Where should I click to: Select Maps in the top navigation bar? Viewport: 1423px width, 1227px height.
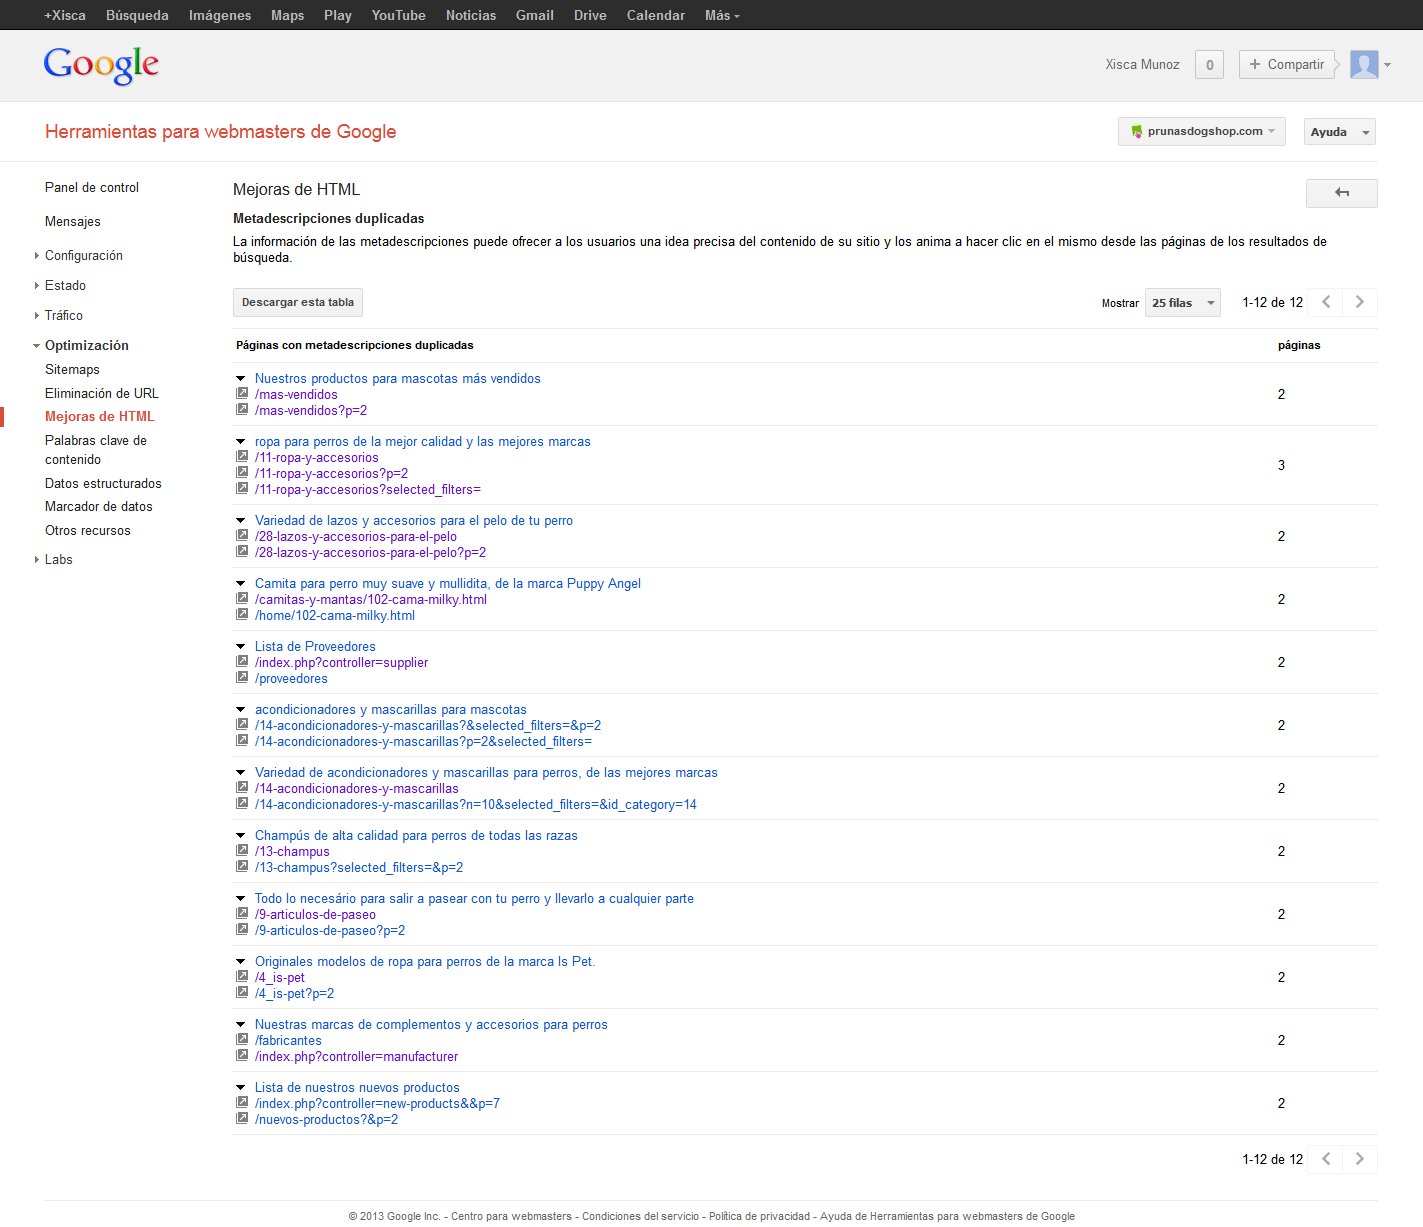pyautogui.click(x=288, y=15)
